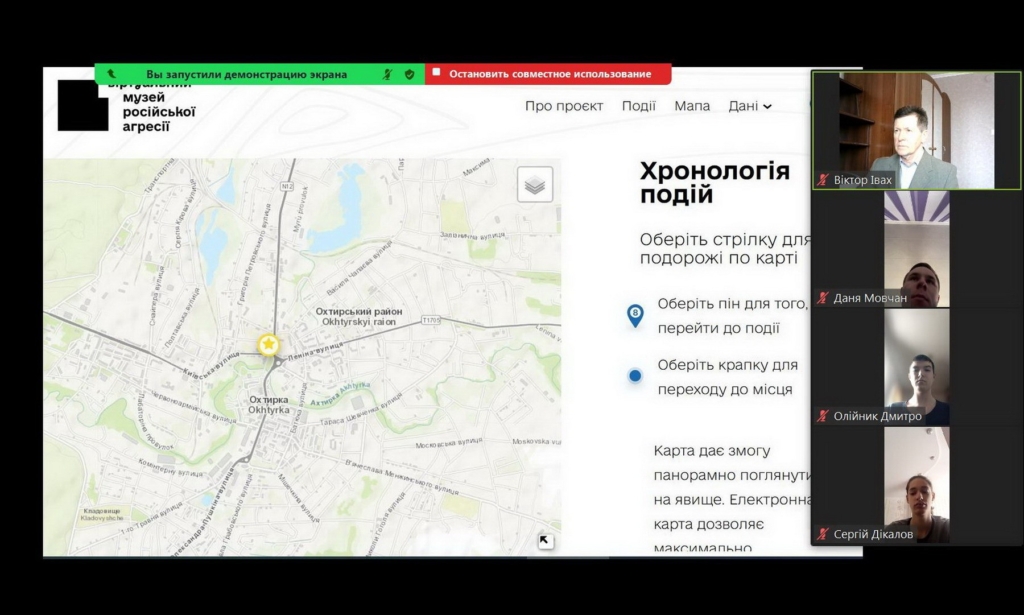Click the shield icon in the sharing bar

(409, 74)
